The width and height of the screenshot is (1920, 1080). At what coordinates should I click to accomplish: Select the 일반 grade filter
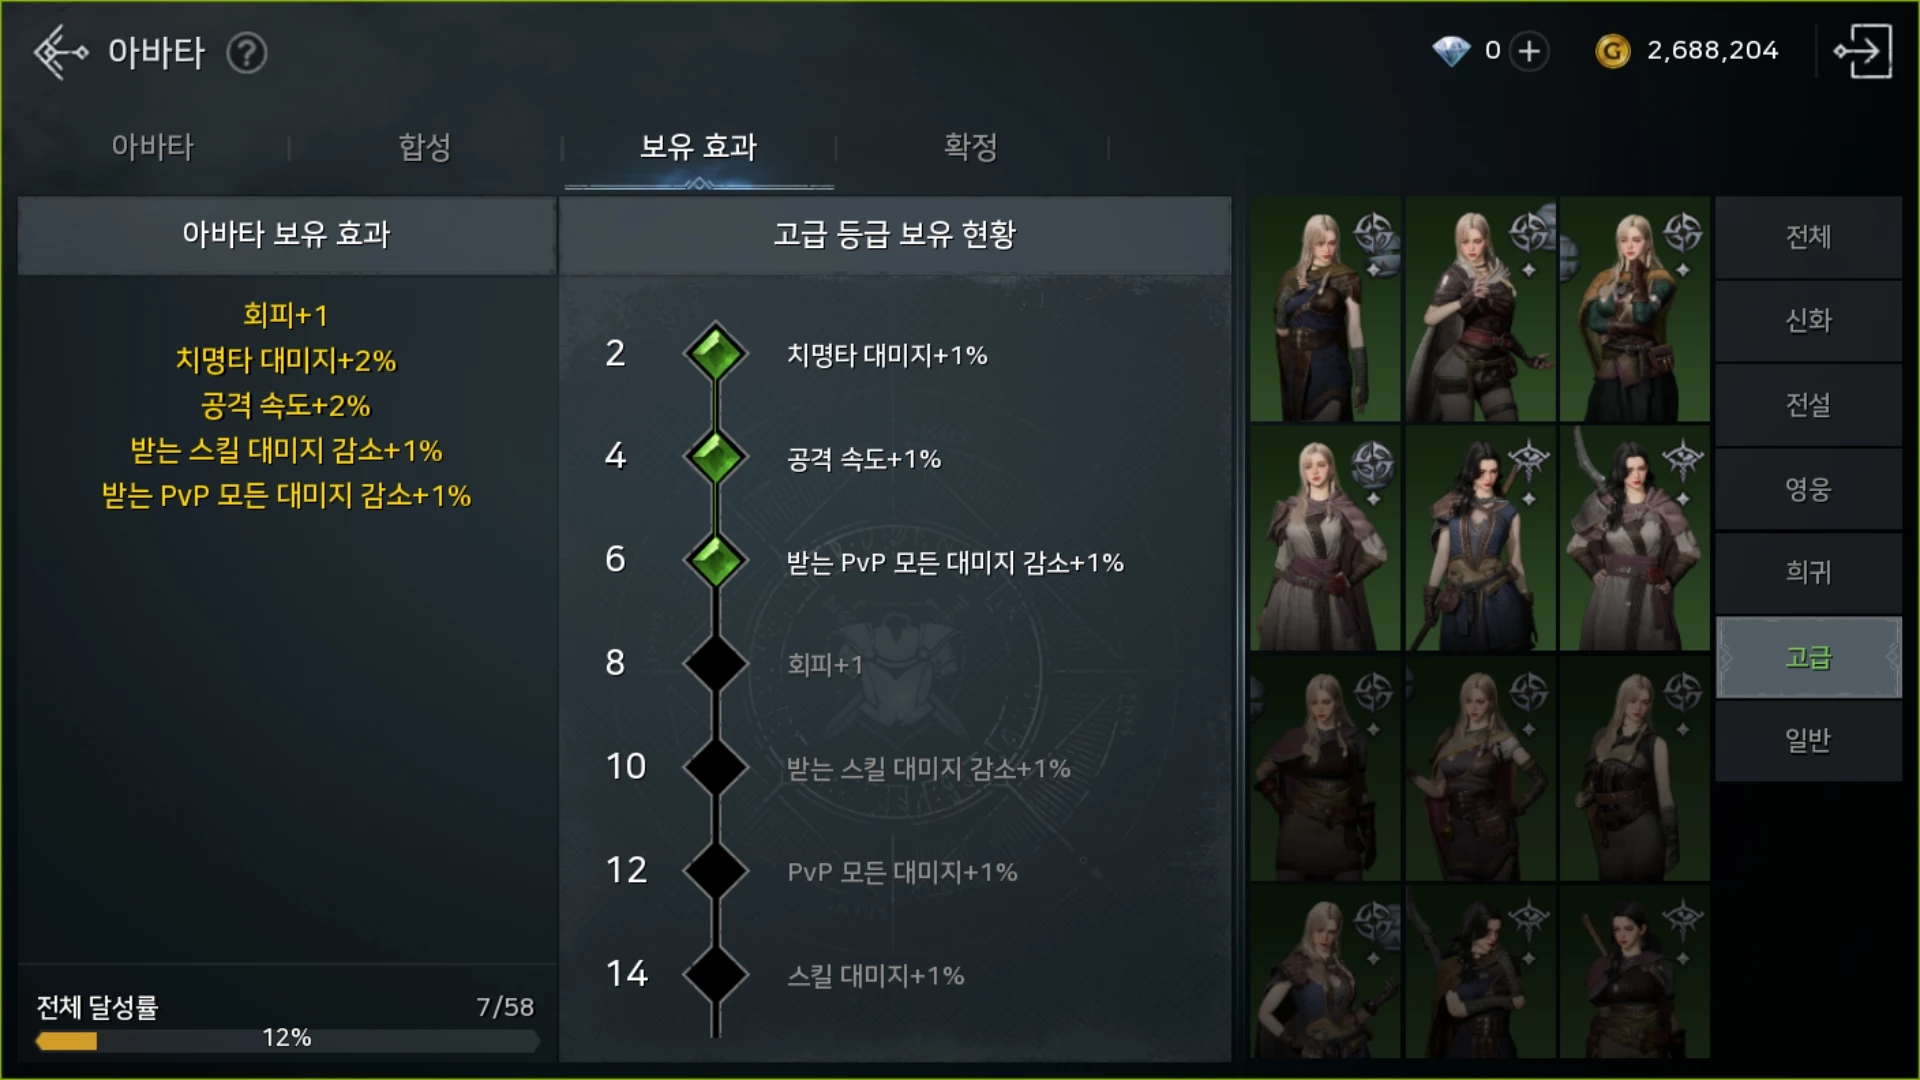click(1808, 740)
